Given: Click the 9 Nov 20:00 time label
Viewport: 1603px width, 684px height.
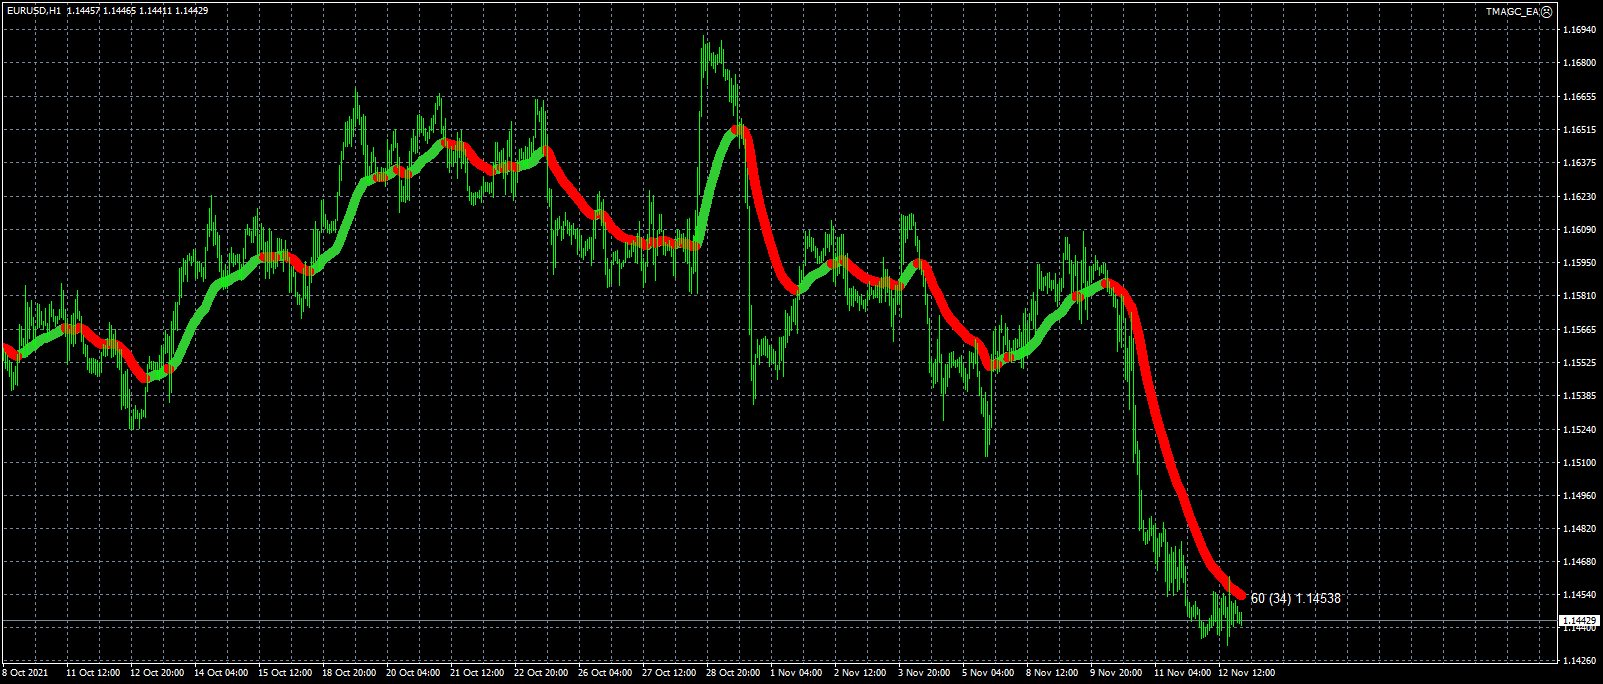Looking at the screenshot, I should [1116, 673].
